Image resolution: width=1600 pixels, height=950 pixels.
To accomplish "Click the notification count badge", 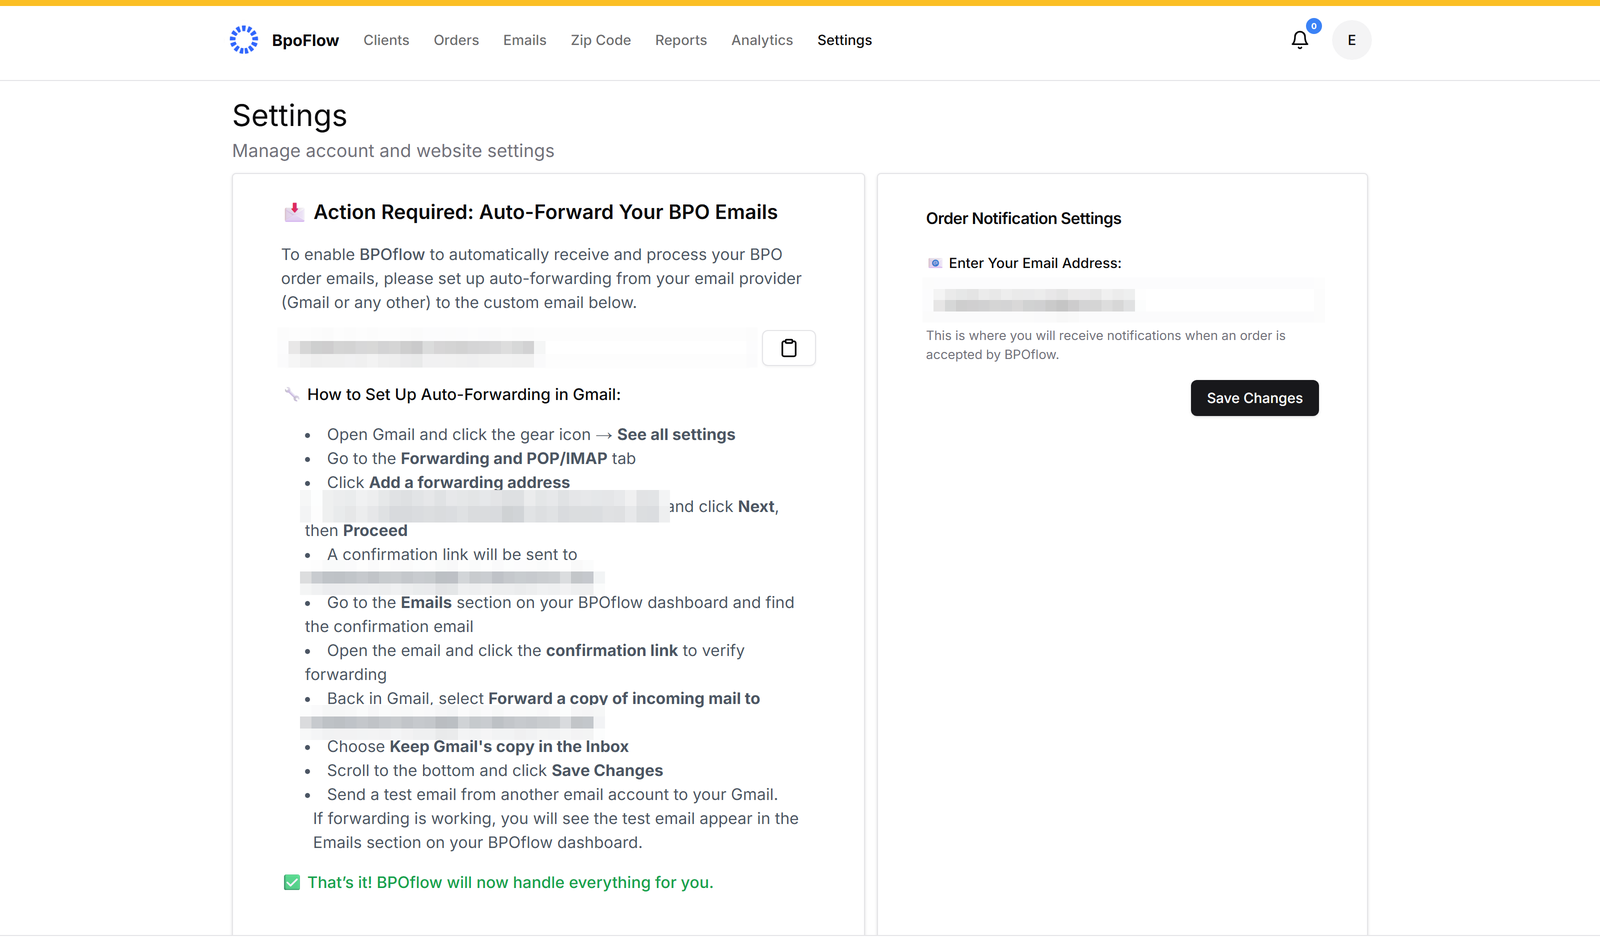I will [1313, 26].
